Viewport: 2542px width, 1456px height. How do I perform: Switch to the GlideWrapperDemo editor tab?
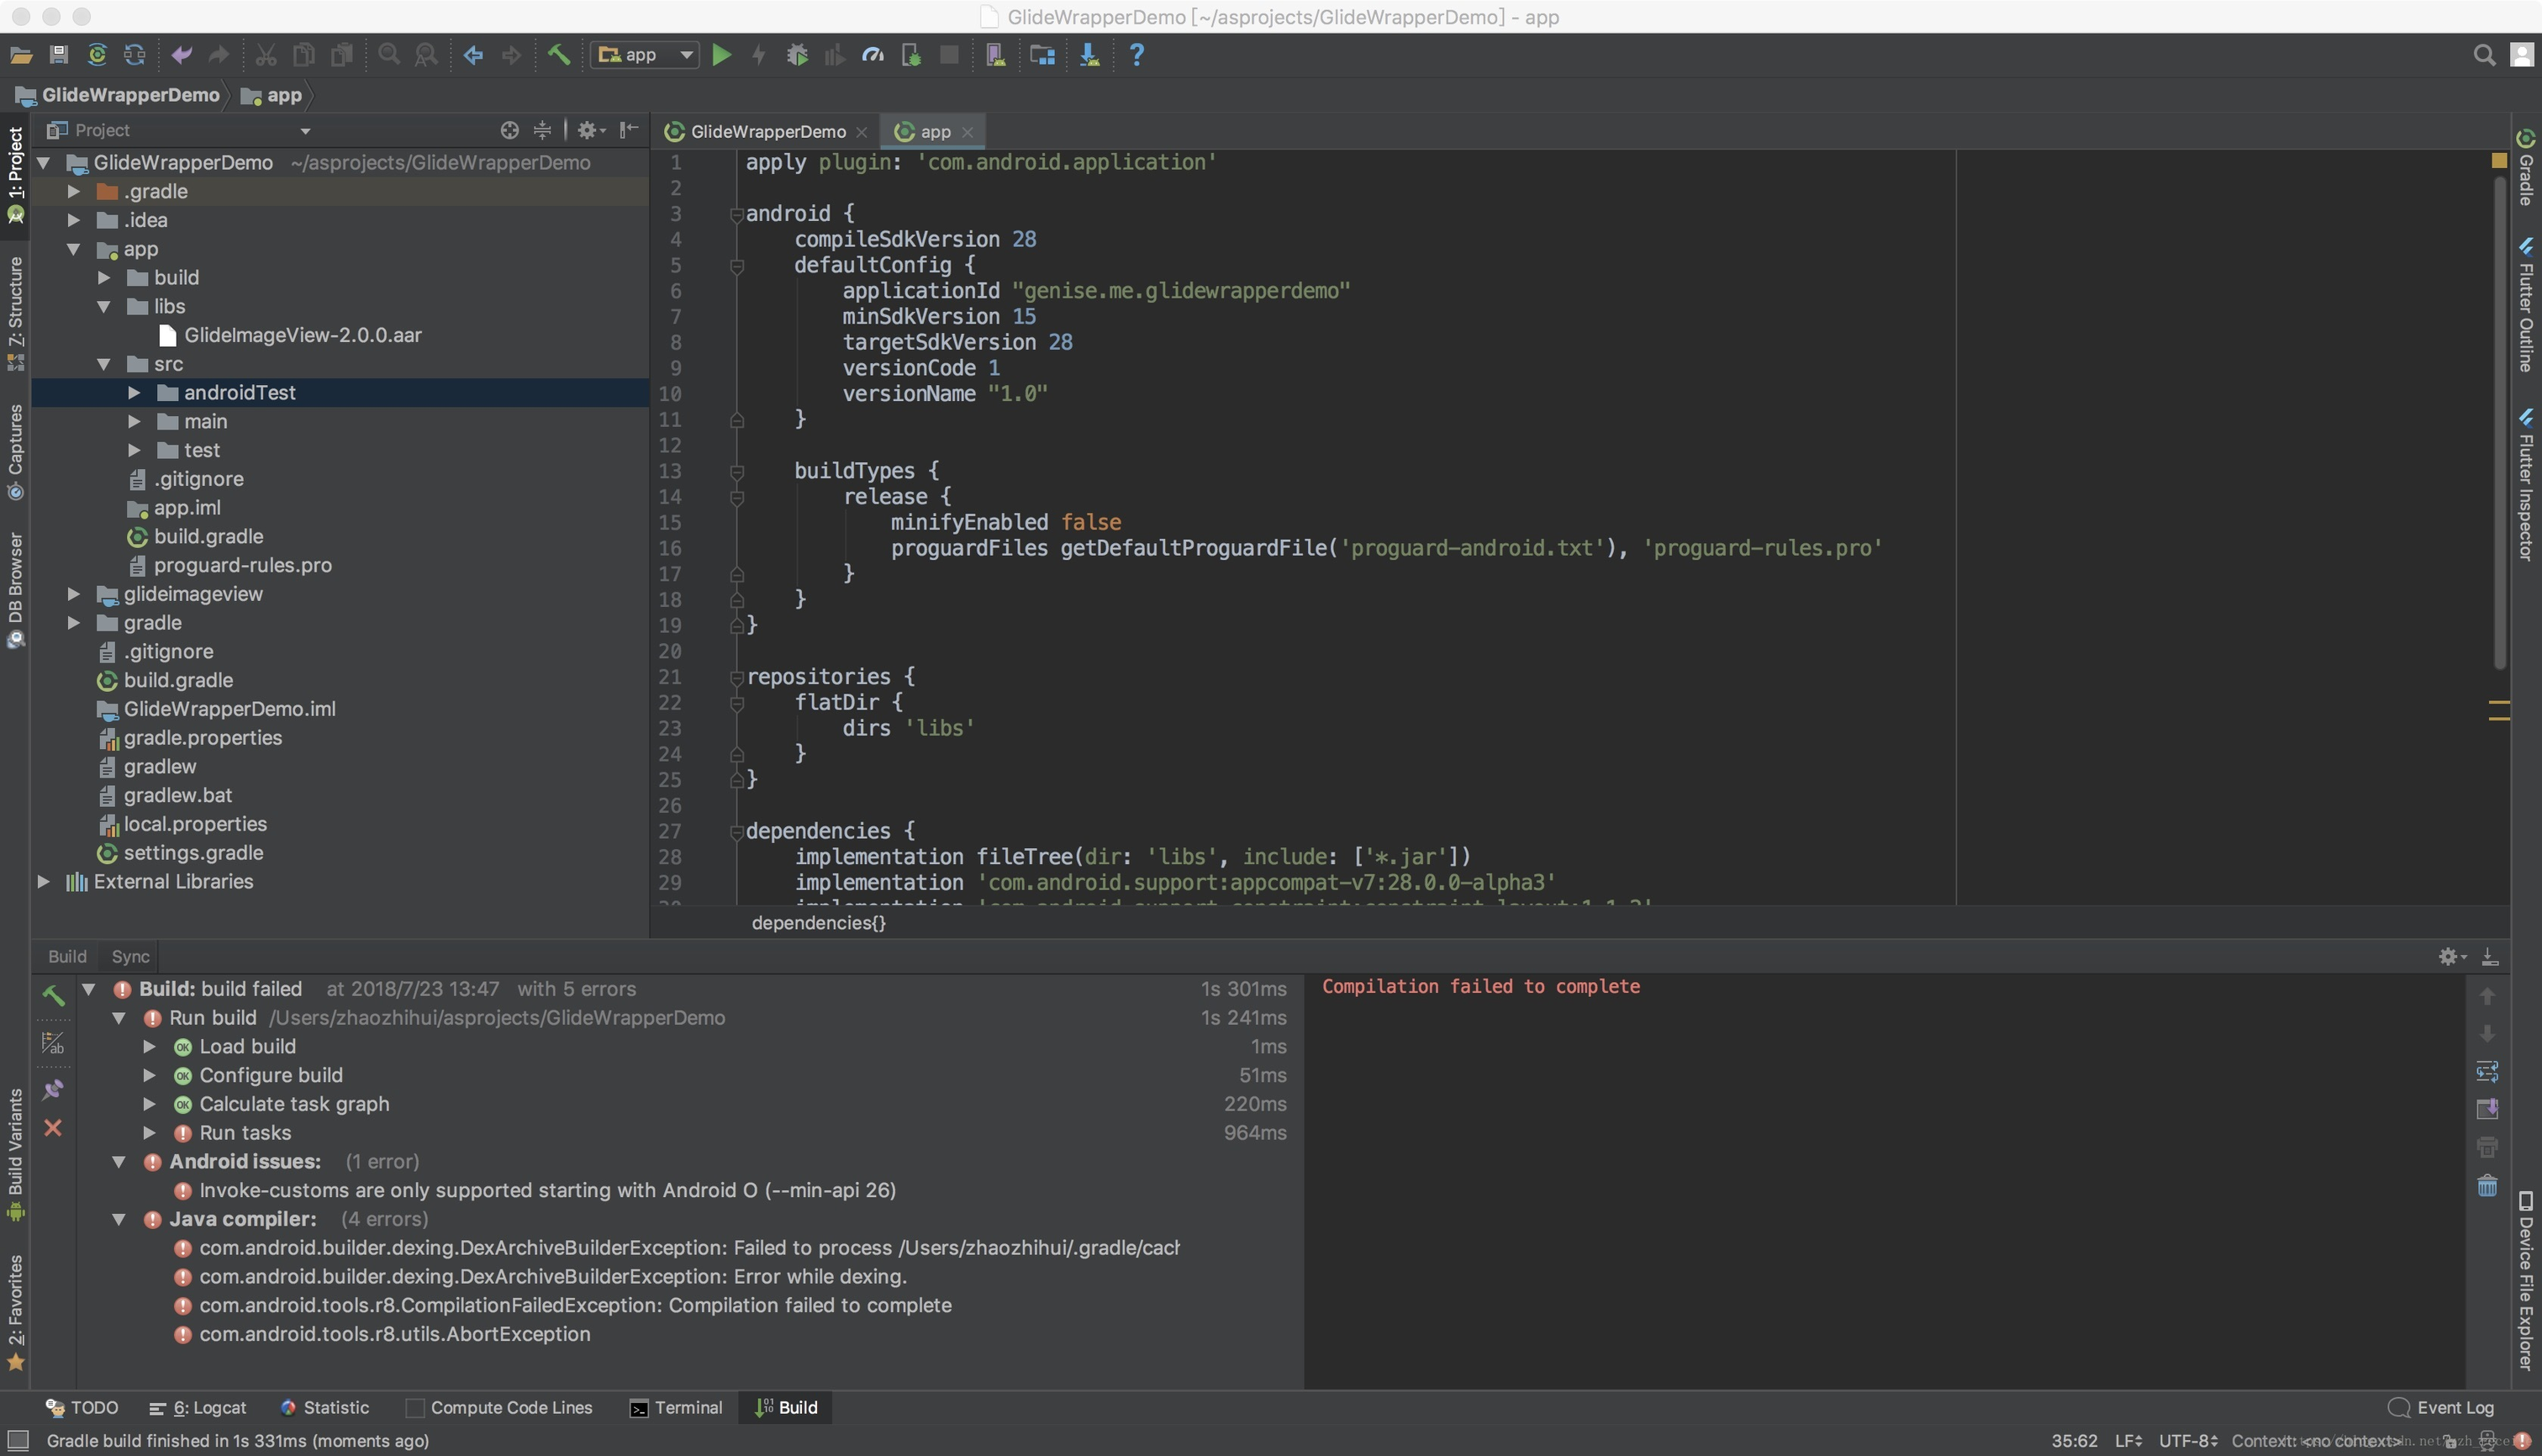coord(767,132)
